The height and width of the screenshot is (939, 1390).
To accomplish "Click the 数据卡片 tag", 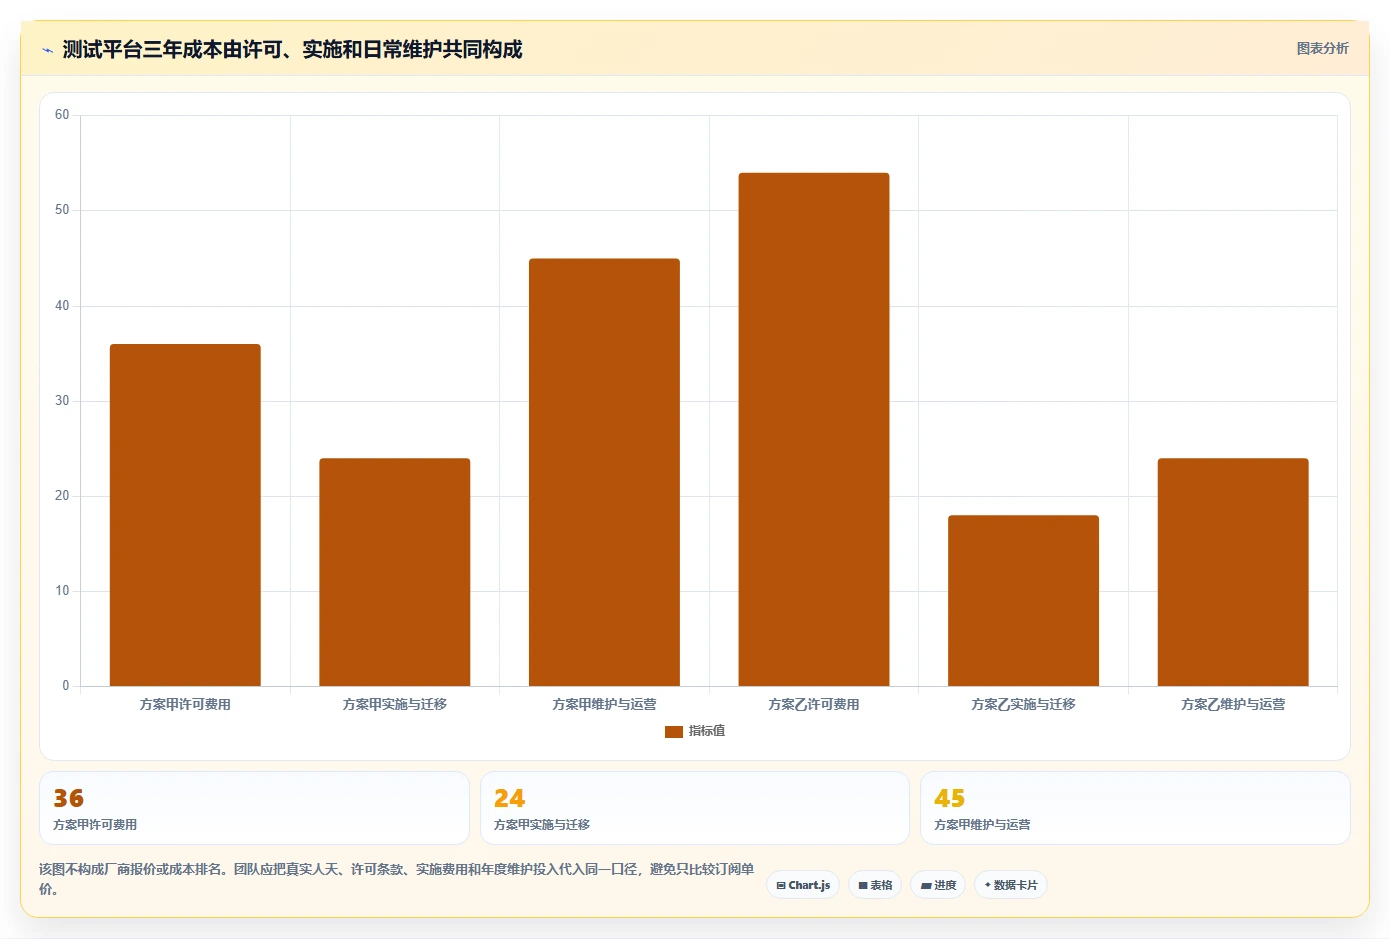I will coord(1011,885).
